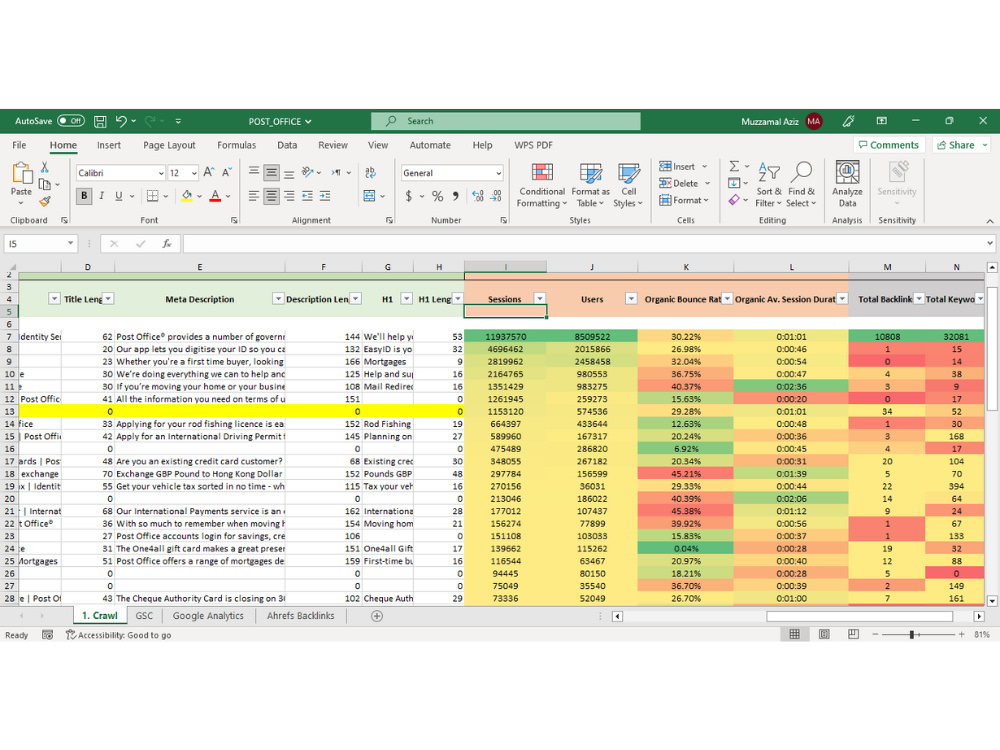
Task: Switch to the Insert ribbon tab
Action: pyautogui.click(x=108, y=145)
